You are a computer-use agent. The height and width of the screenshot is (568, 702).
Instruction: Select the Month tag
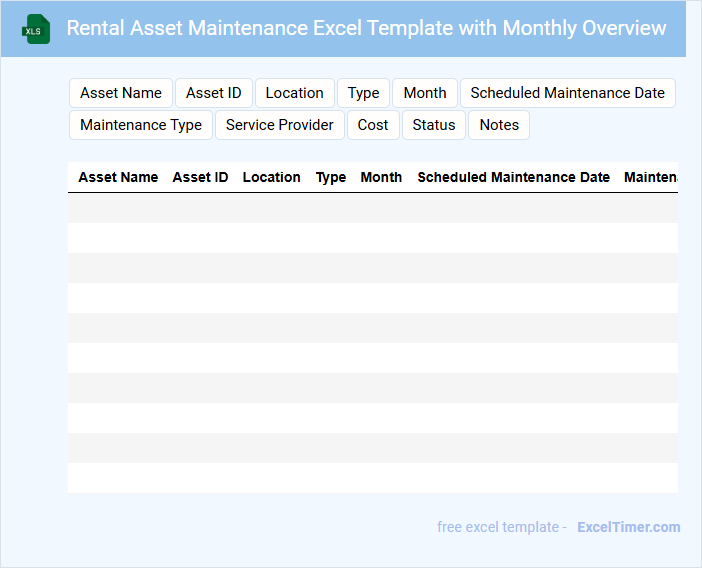pyautogui.click(x=425, y=93)
